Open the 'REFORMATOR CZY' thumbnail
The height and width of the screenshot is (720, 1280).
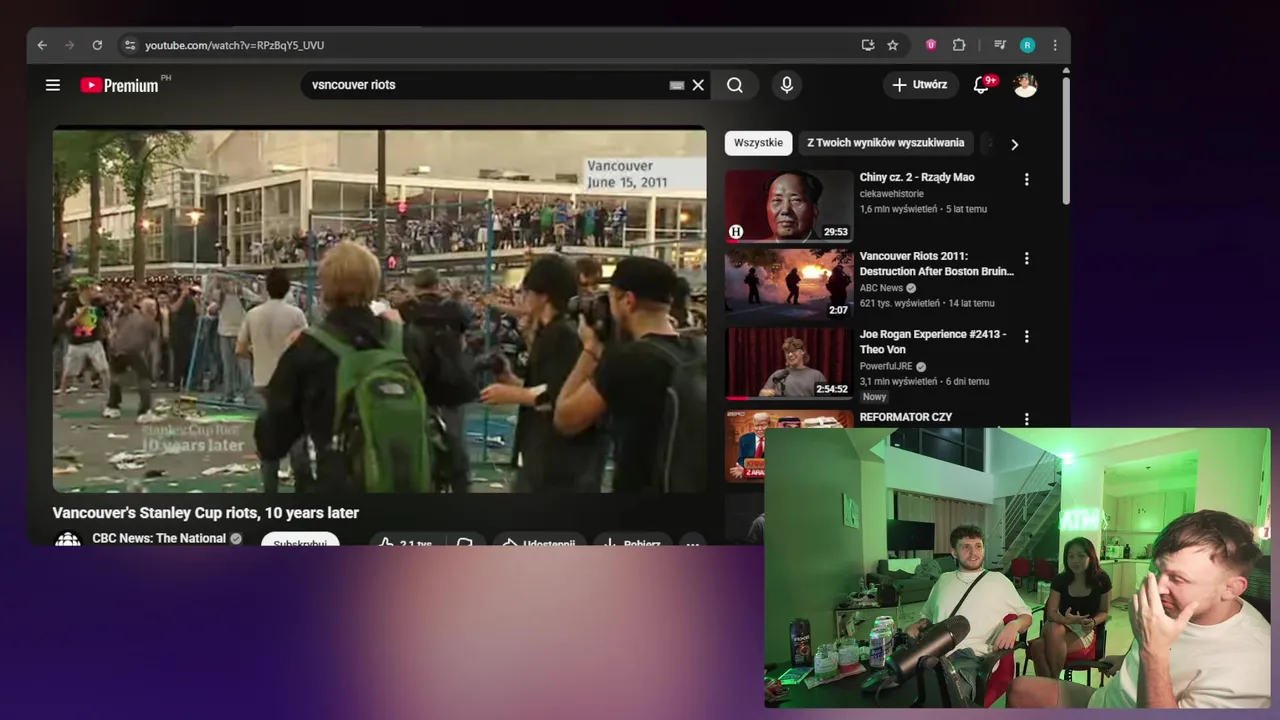[x=789, y=444]
